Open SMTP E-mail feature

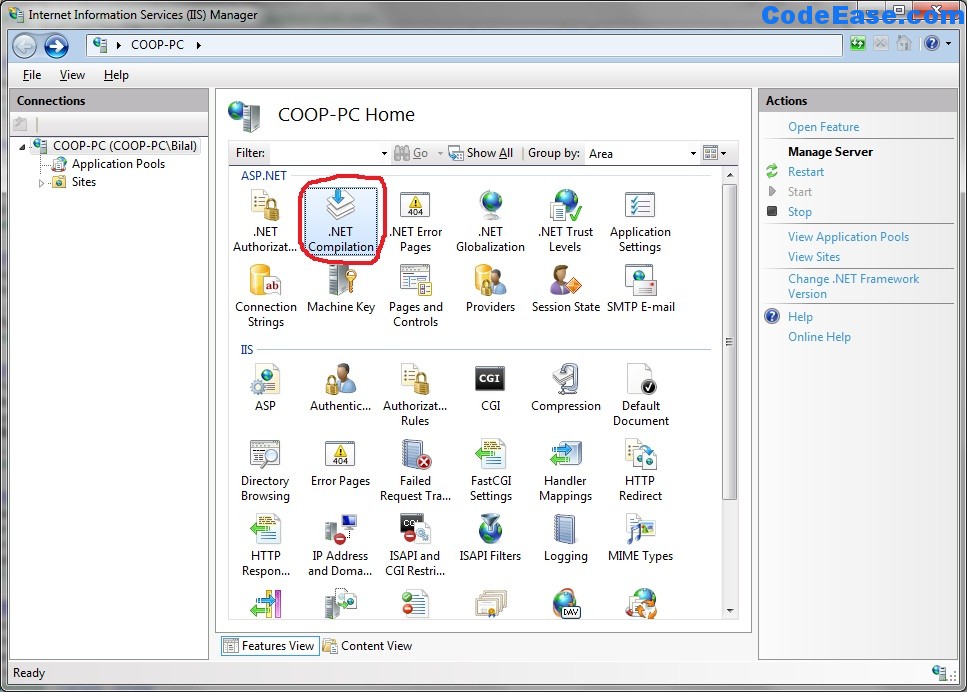tap(641, 289)
